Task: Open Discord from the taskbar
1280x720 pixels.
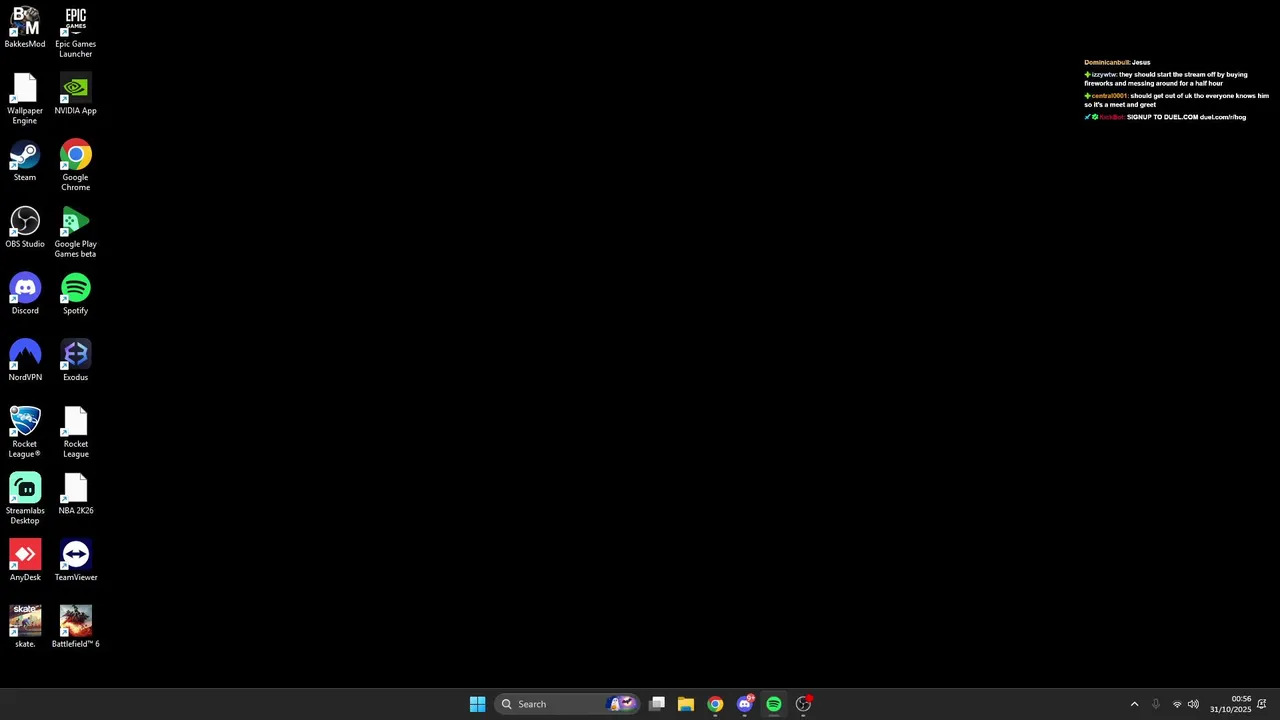Action: tap(745, 704)
